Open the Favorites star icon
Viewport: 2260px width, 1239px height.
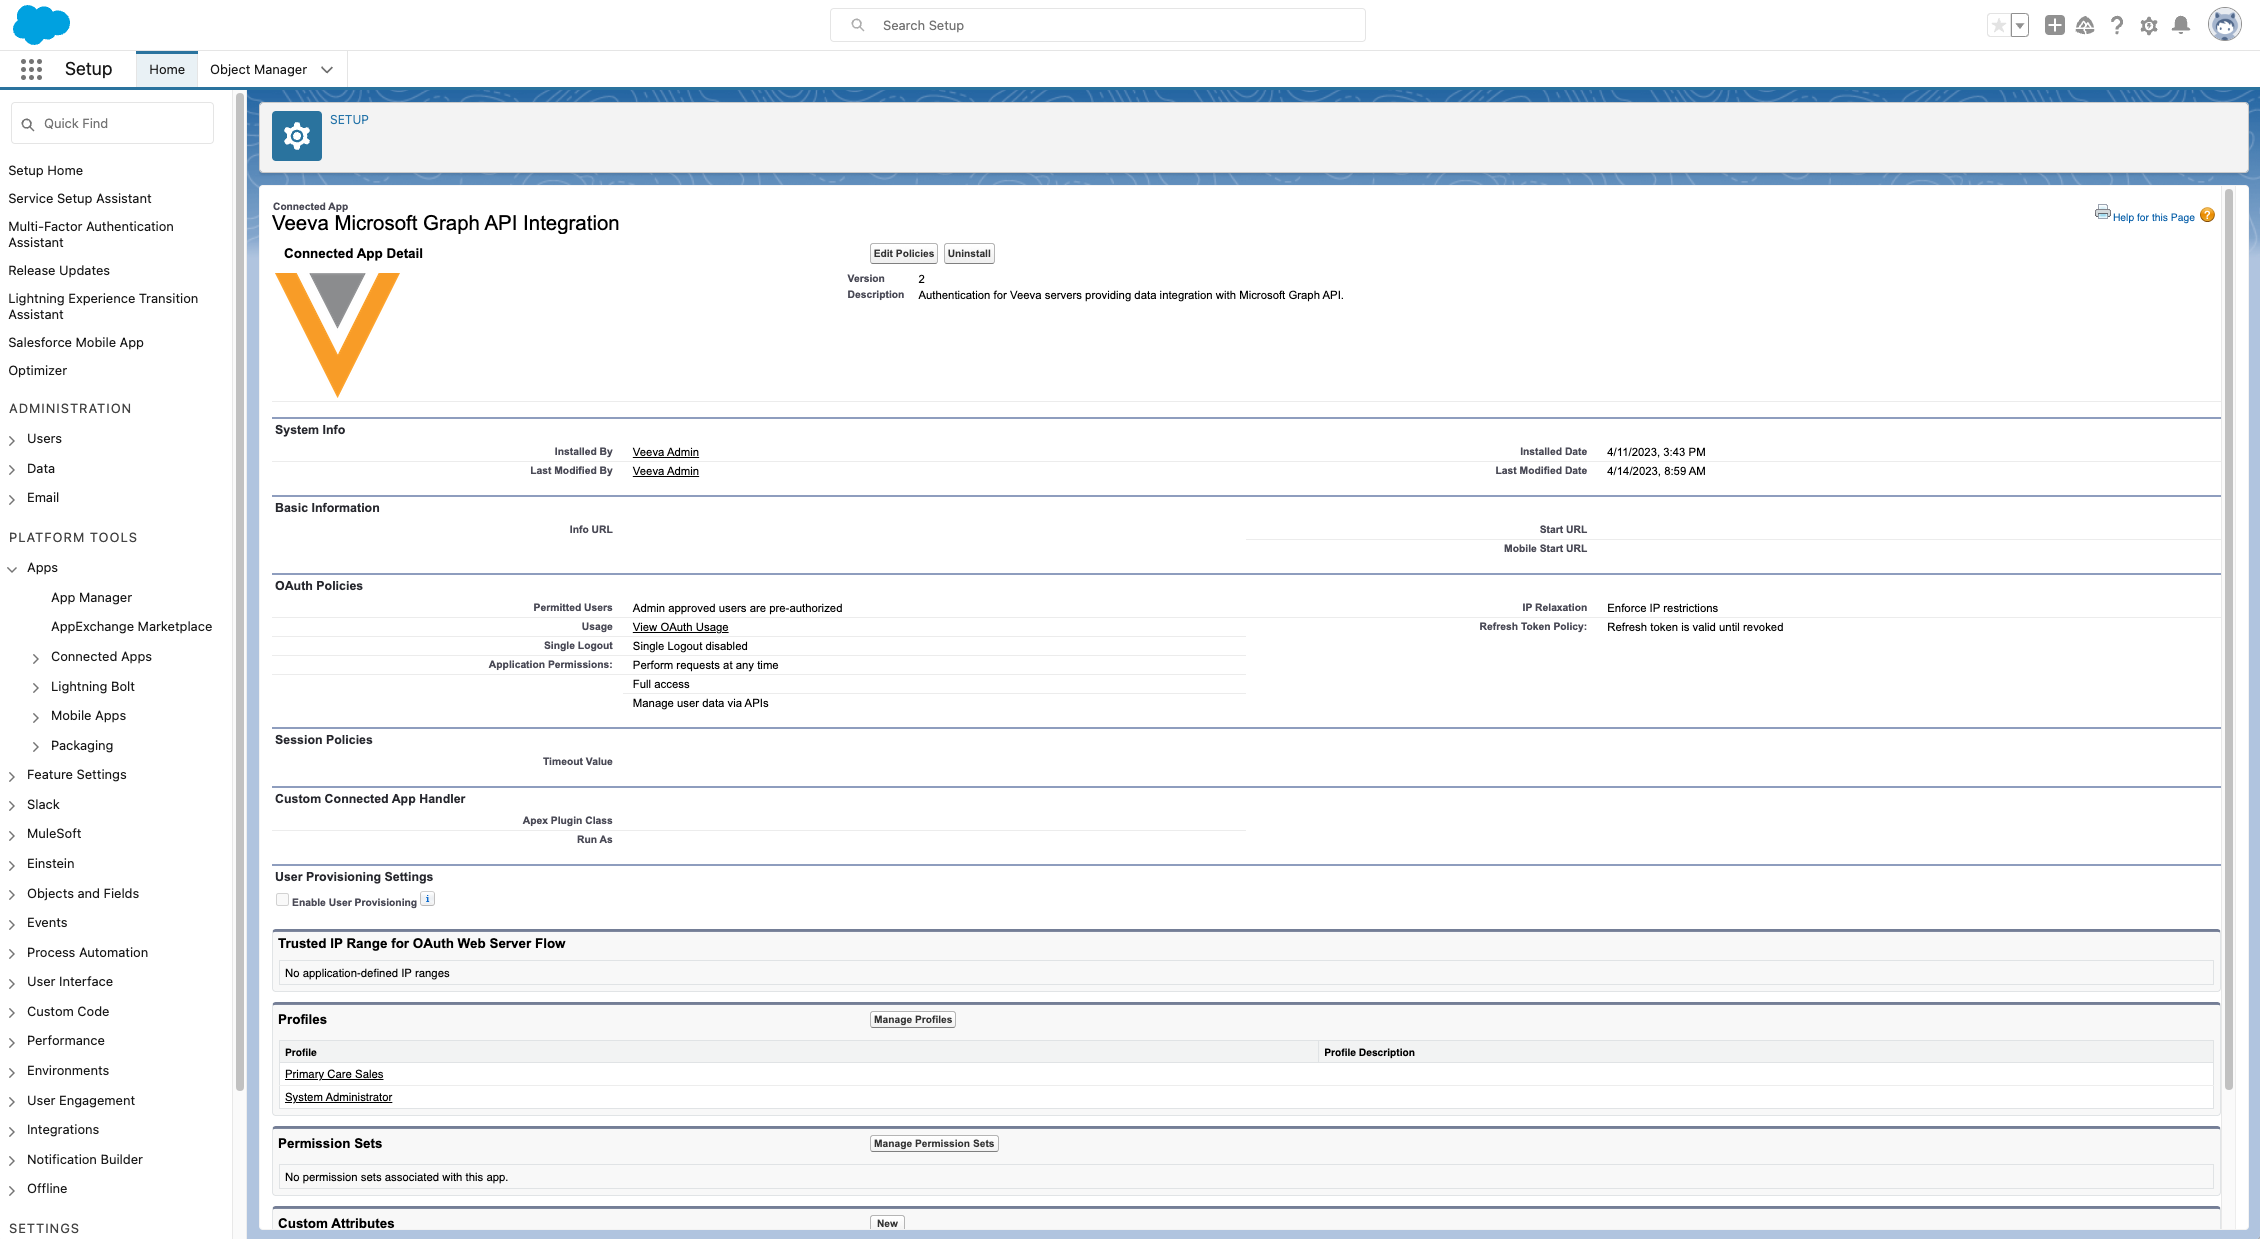click(1998, 26)
